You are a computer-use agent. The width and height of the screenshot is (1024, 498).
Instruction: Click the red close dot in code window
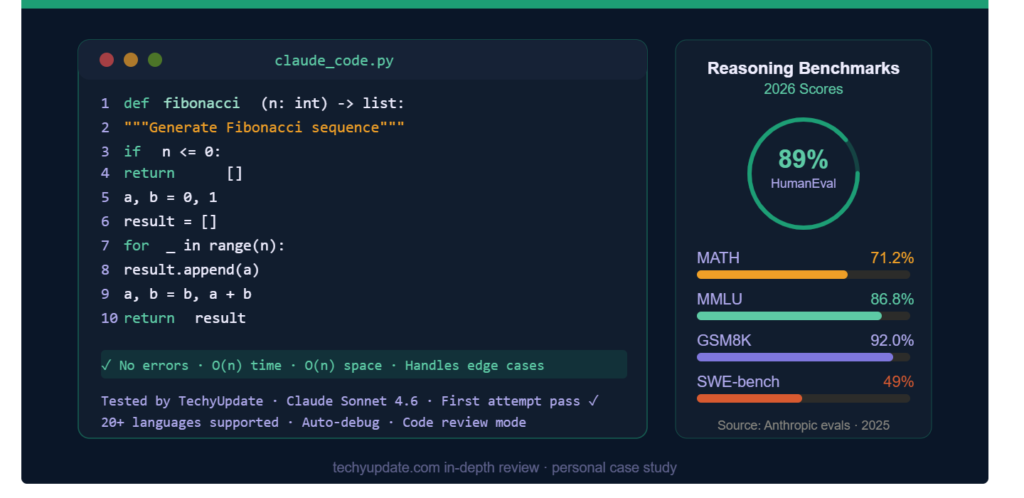[x=106, y=60]
